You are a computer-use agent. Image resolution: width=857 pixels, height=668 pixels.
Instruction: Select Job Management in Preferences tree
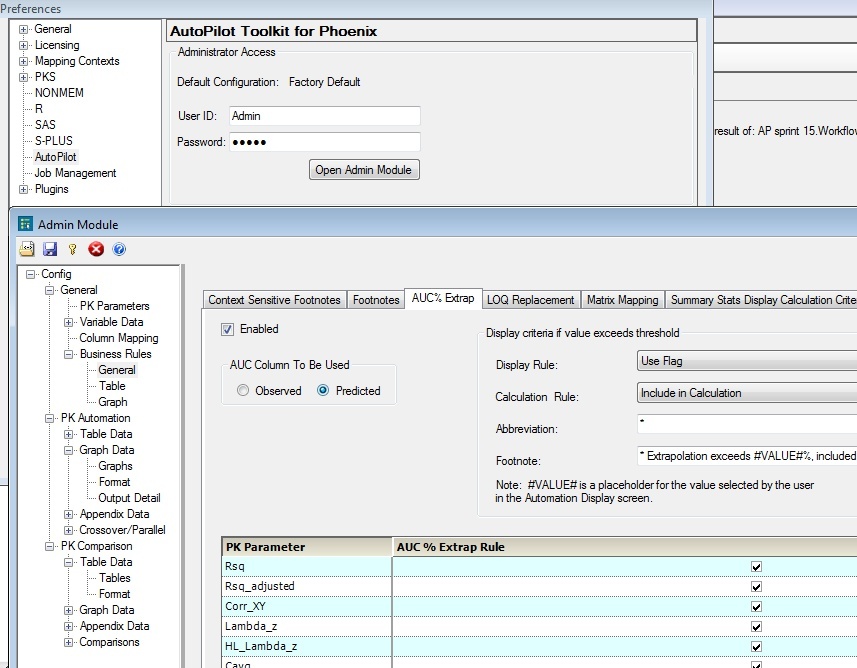[75, 173]
